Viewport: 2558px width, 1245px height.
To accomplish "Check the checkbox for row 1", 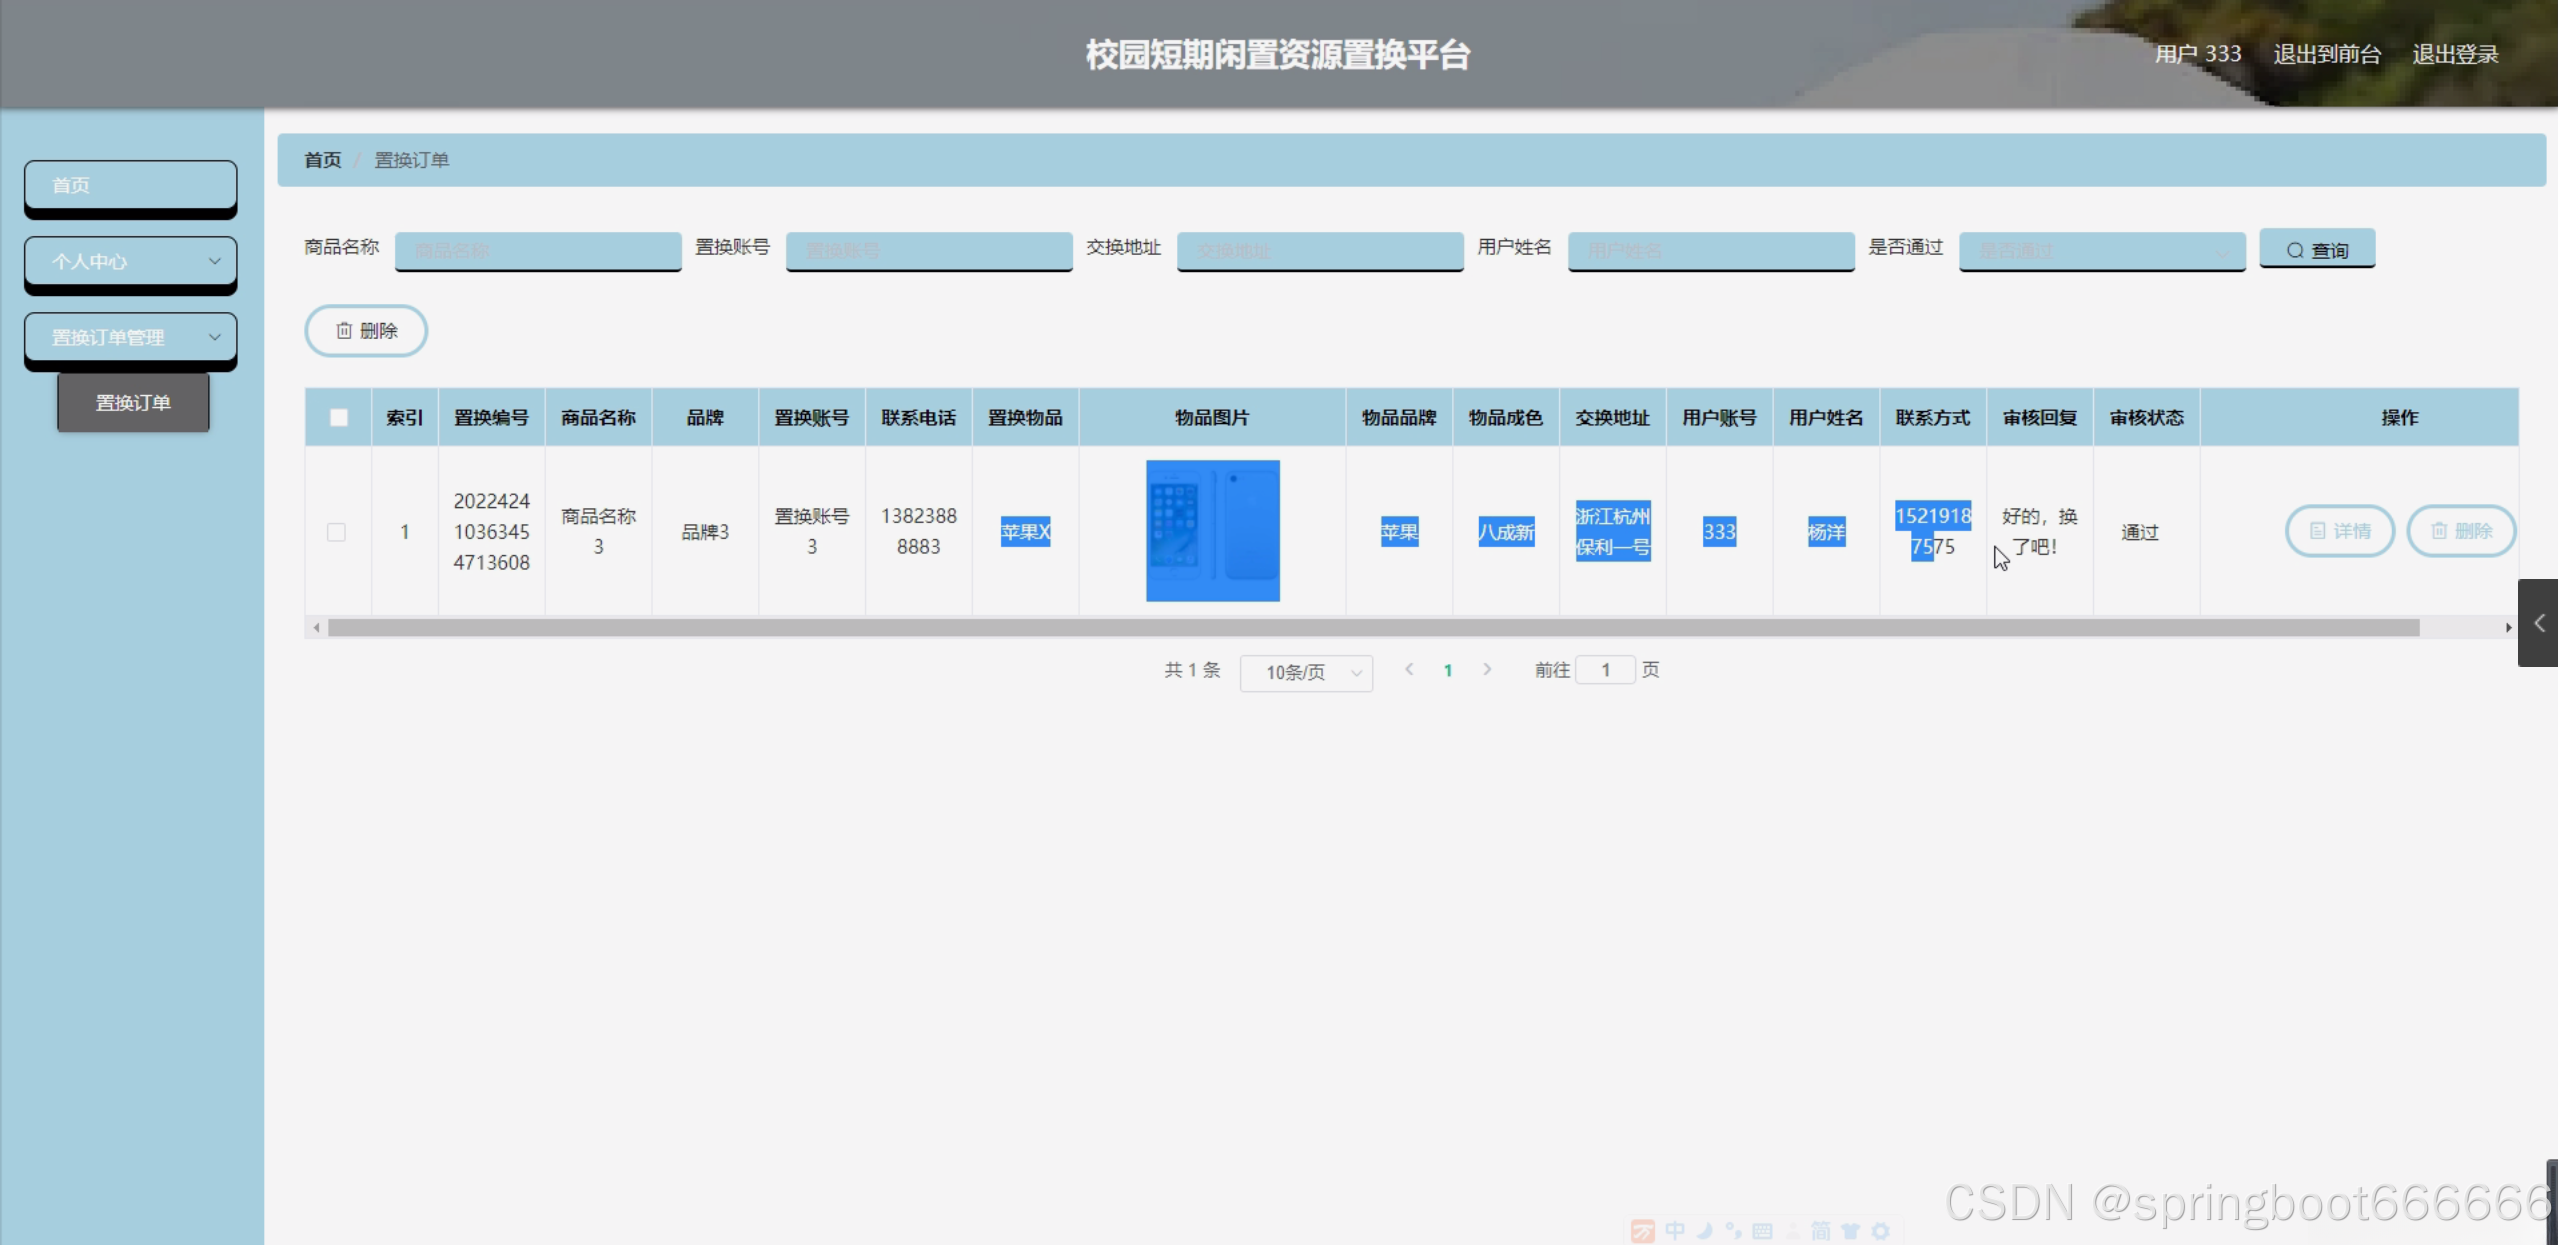I will (337, 532).
